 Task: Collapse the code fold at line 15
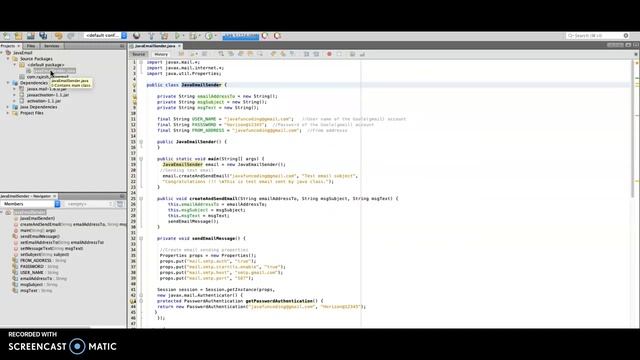click(x=141, y=142)
